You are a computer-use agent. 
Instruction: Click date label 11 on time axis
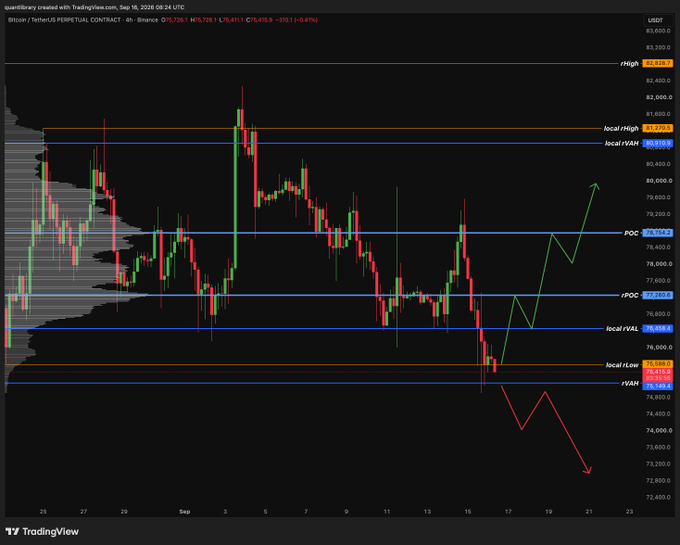click(x=387, y=512)
